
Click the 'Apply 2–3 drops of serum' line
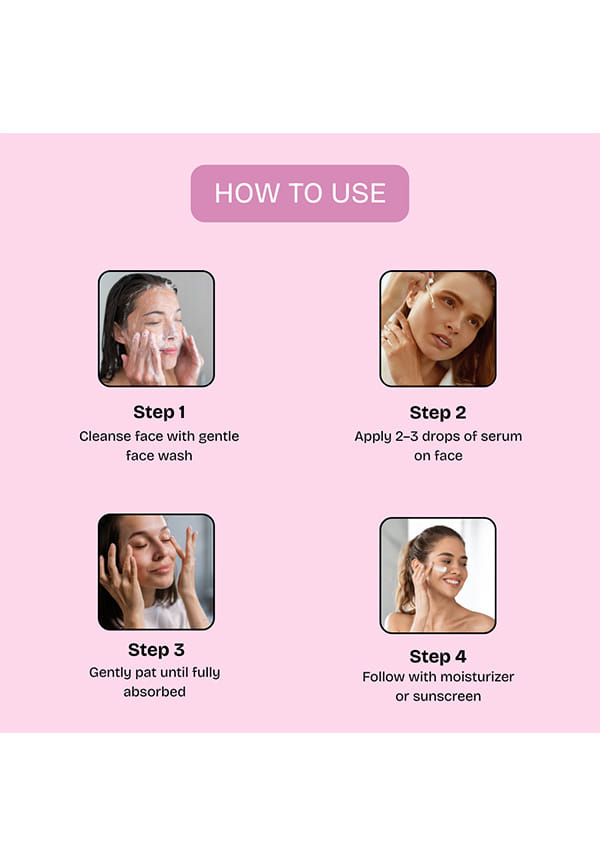coord(438,436)
